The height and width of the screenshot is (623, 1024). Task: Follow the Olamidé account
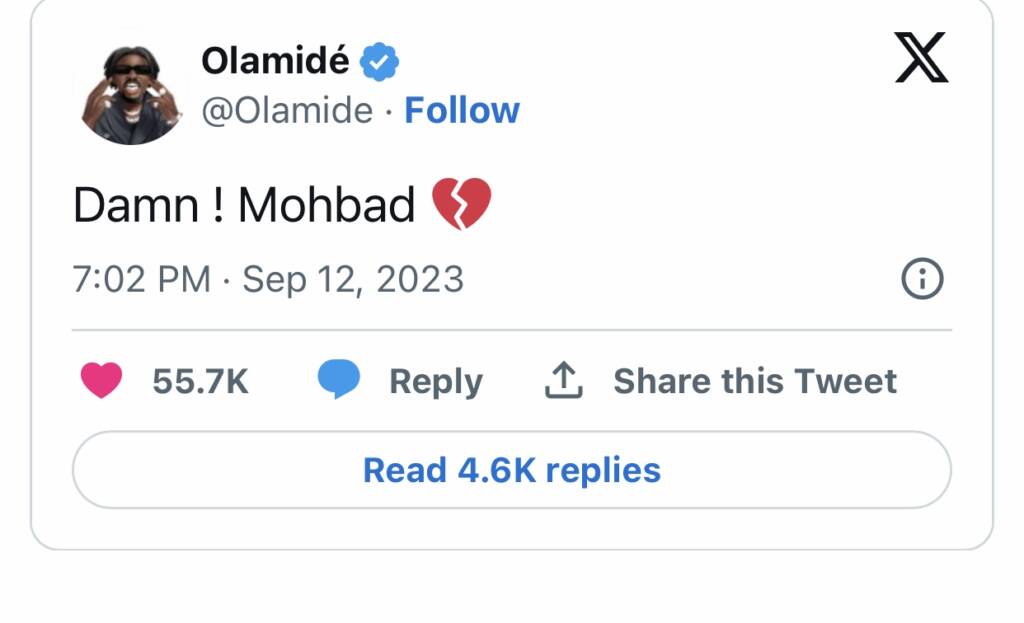pos(462,111)
